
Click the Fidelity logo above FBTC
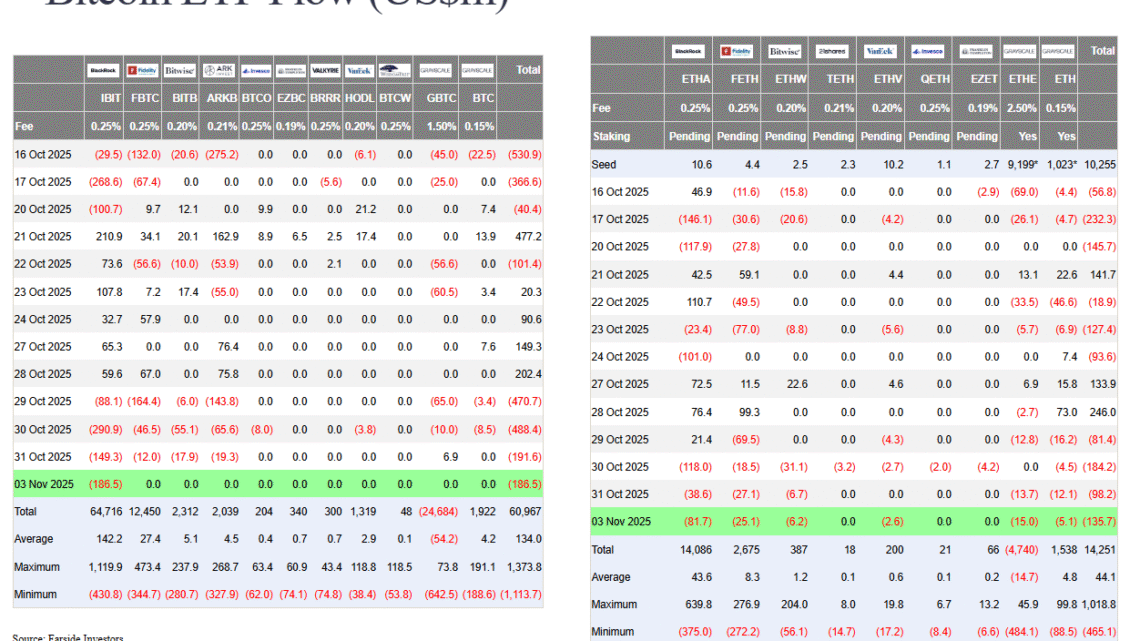145,70
